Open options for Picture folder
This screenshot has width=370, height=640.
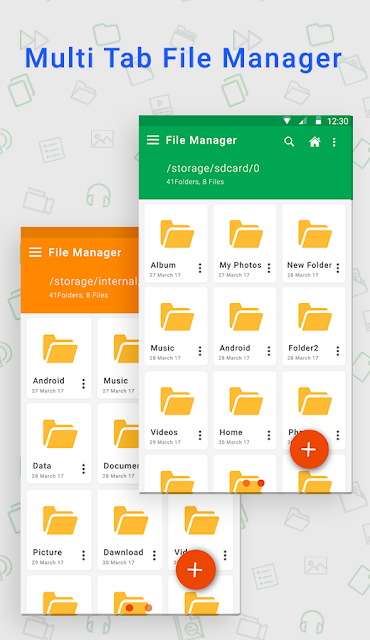pos(83,555)
